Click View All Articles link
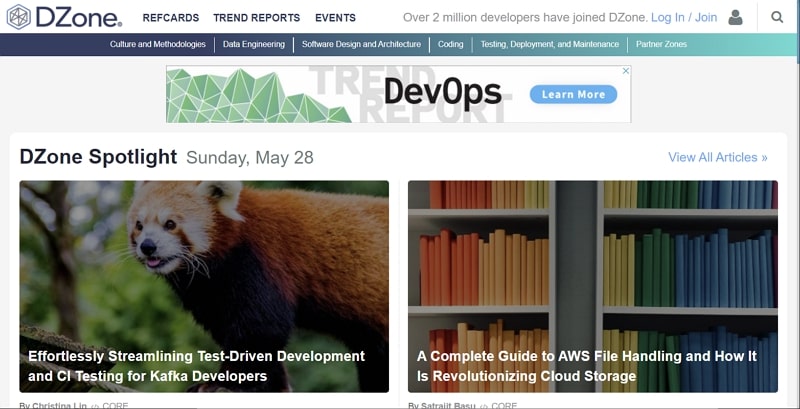800x409 pixels. click(718, 157)
